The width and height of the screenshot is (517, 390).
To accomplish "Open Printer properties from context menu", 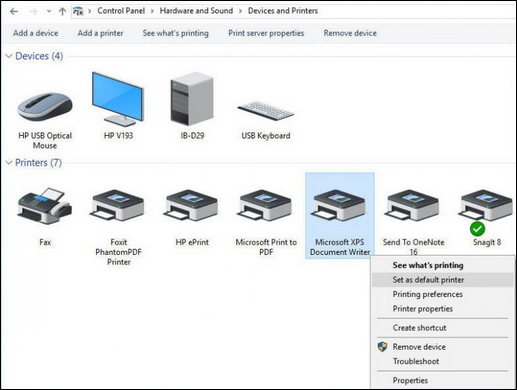I will (x=423, y=309).
